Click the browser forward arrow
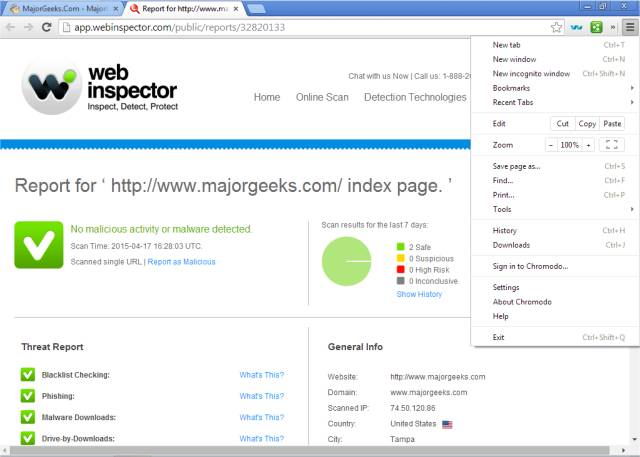This screenshot has height=457, width=640. click(29, 27)
